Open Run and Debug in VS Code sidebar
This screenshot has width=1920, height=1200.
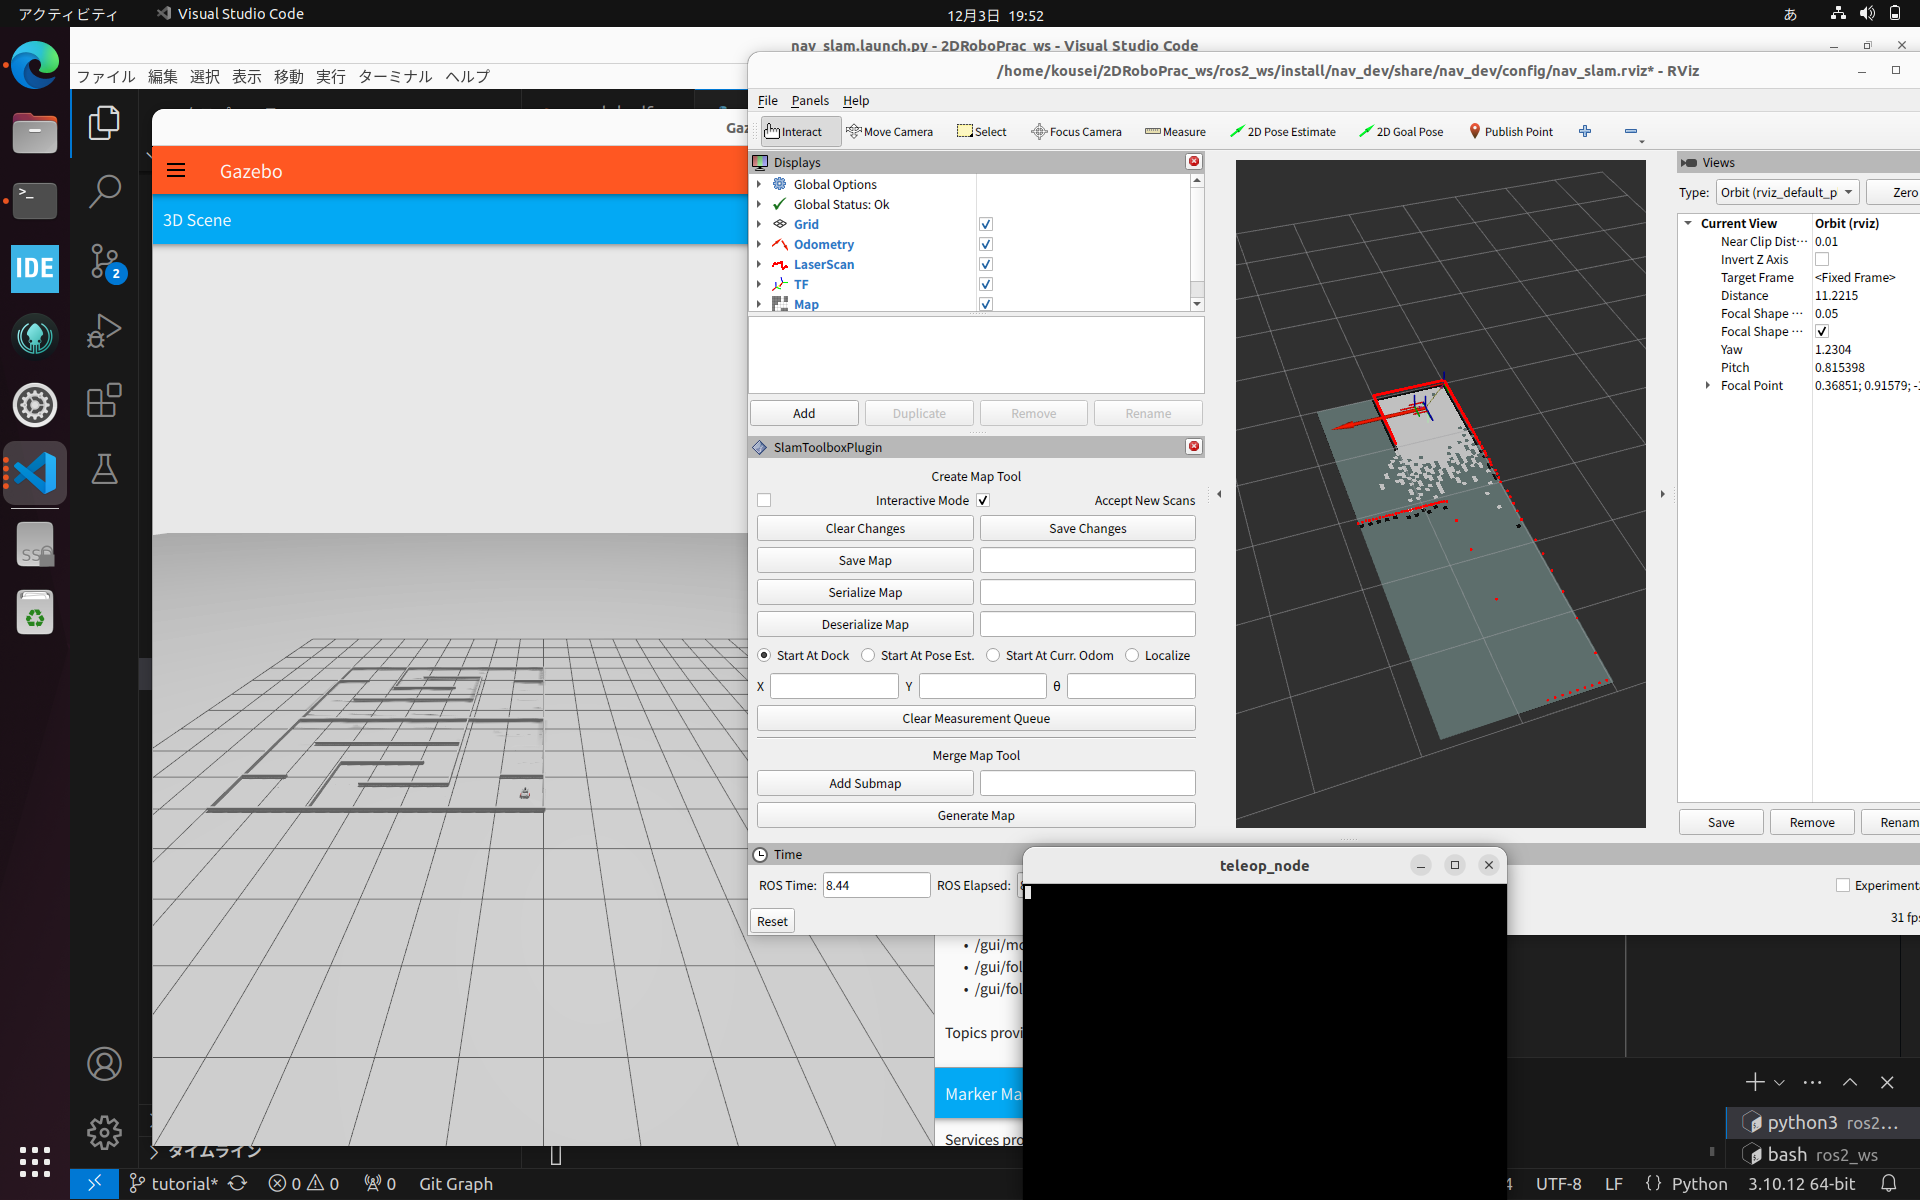click(x=104, y=331)
